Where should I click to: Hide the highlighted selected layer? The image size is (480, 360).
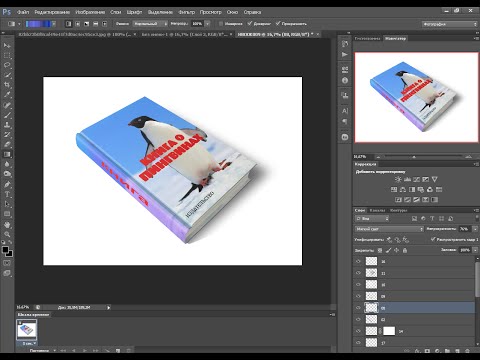click(358, 308)
